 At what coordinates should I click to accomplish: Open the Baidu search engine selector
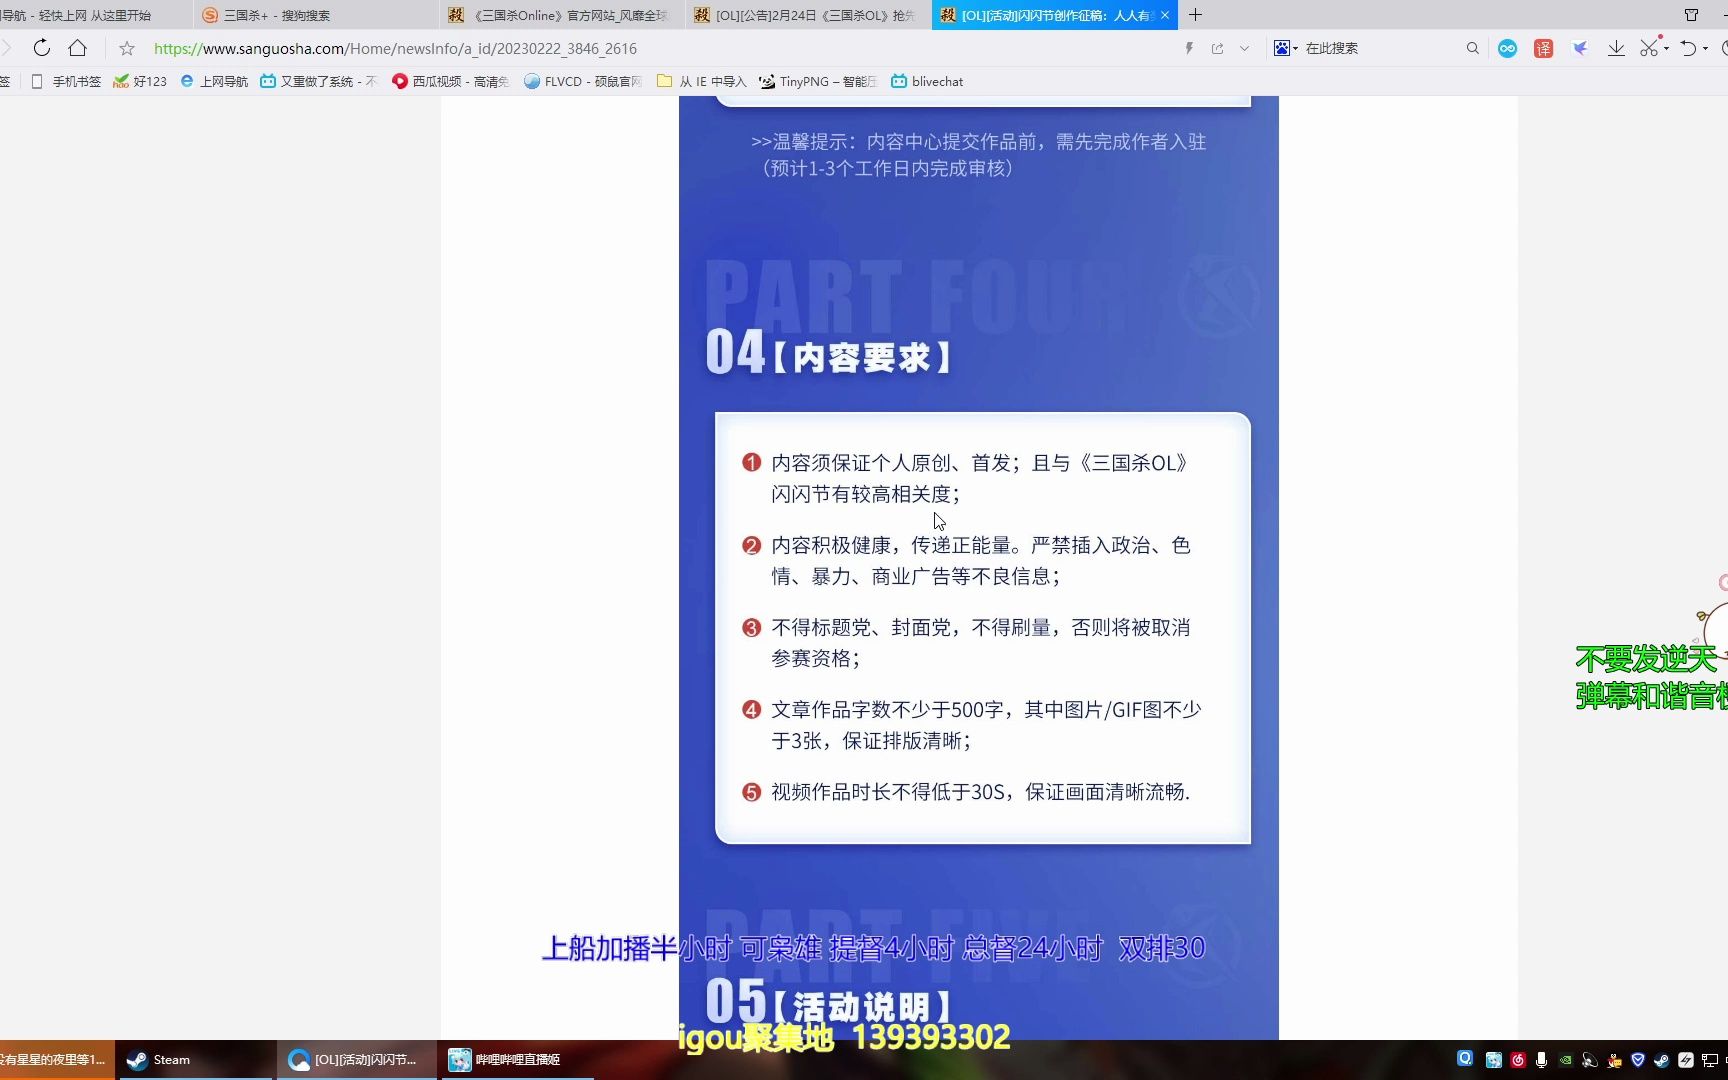point(1285,48)
